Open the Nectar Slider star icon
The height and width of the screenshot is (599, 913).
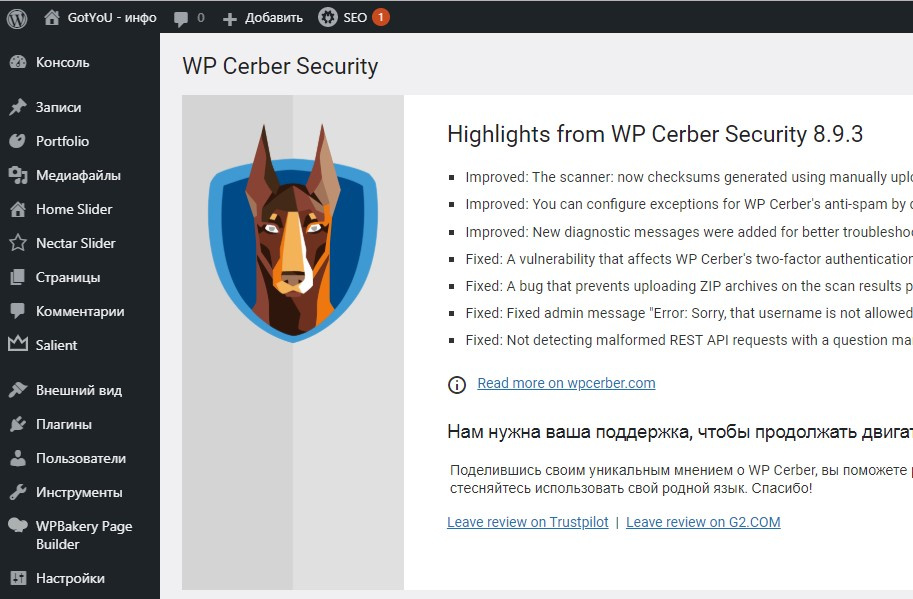[x=18, y=243]
